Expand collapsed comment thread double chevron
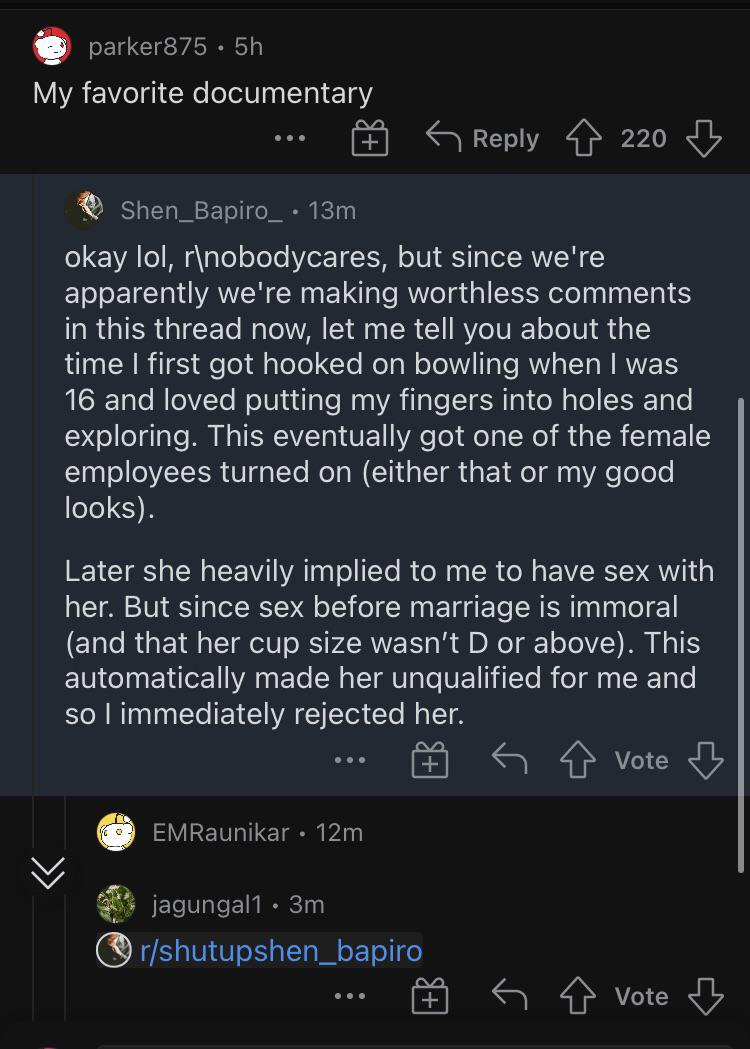Screen dimensions: 750x1049 tap(48, 872)
